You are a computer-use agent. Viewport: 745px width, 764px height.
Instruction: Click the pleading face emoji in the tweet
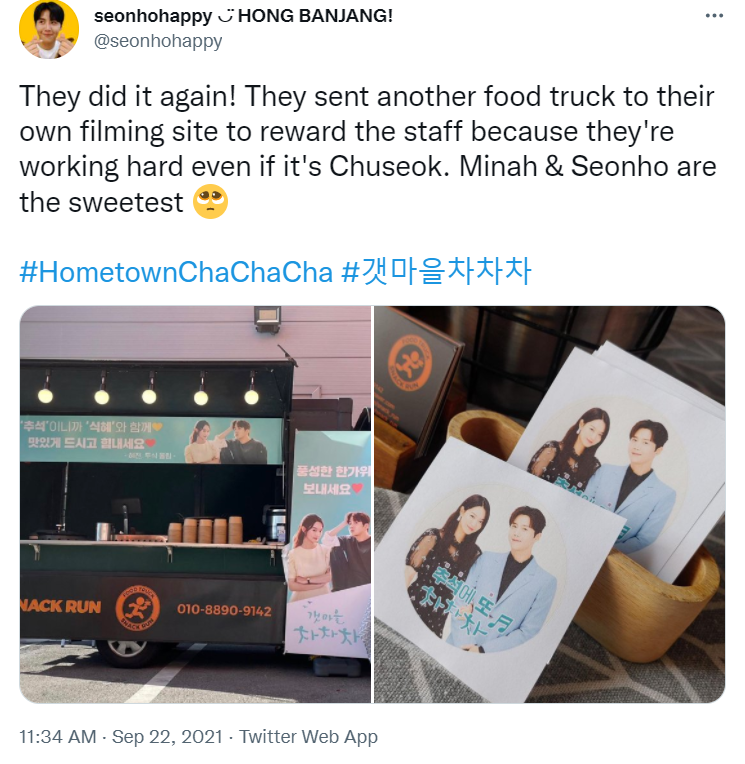[210, 202]
